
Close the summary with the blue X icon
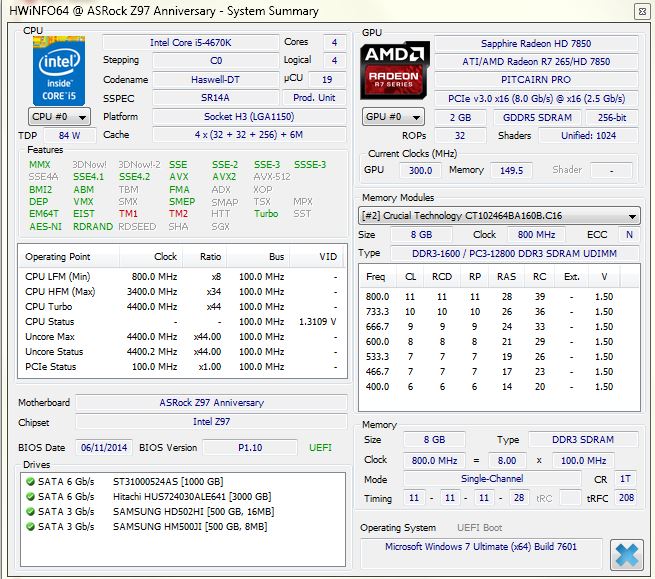click(626, 553)
